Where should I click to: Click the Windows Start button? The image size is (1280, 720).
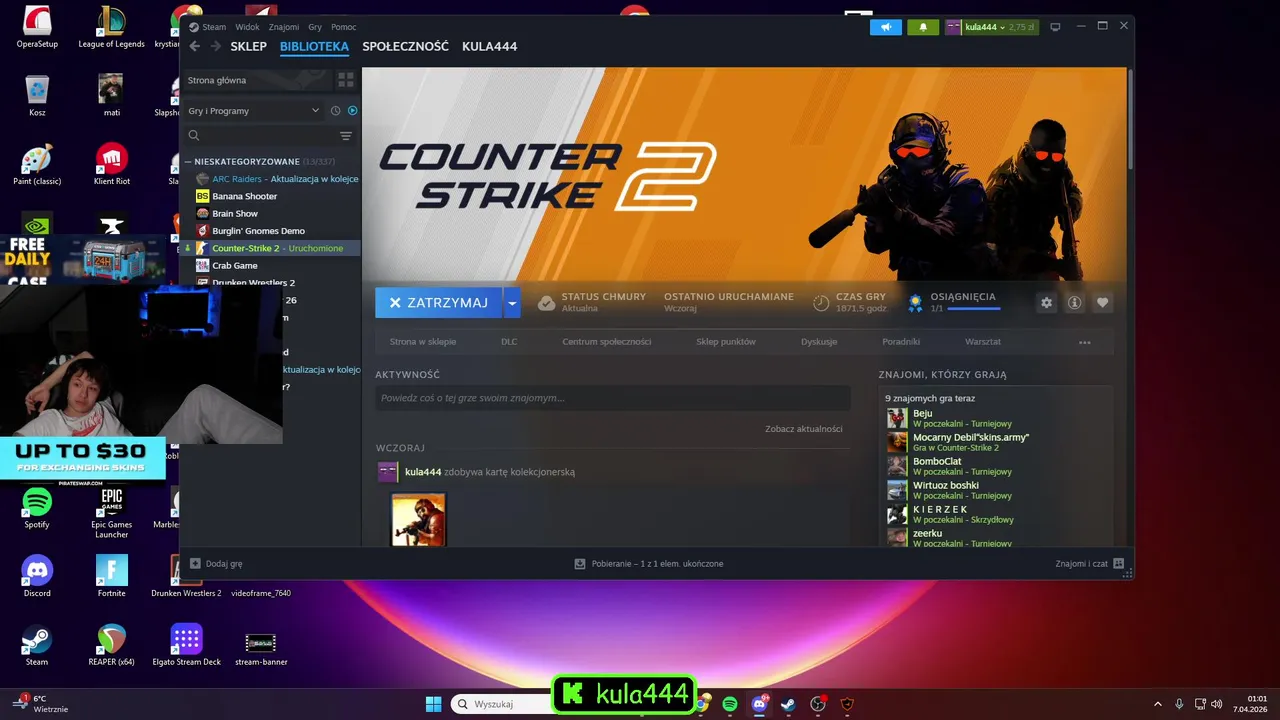(433, 704)
